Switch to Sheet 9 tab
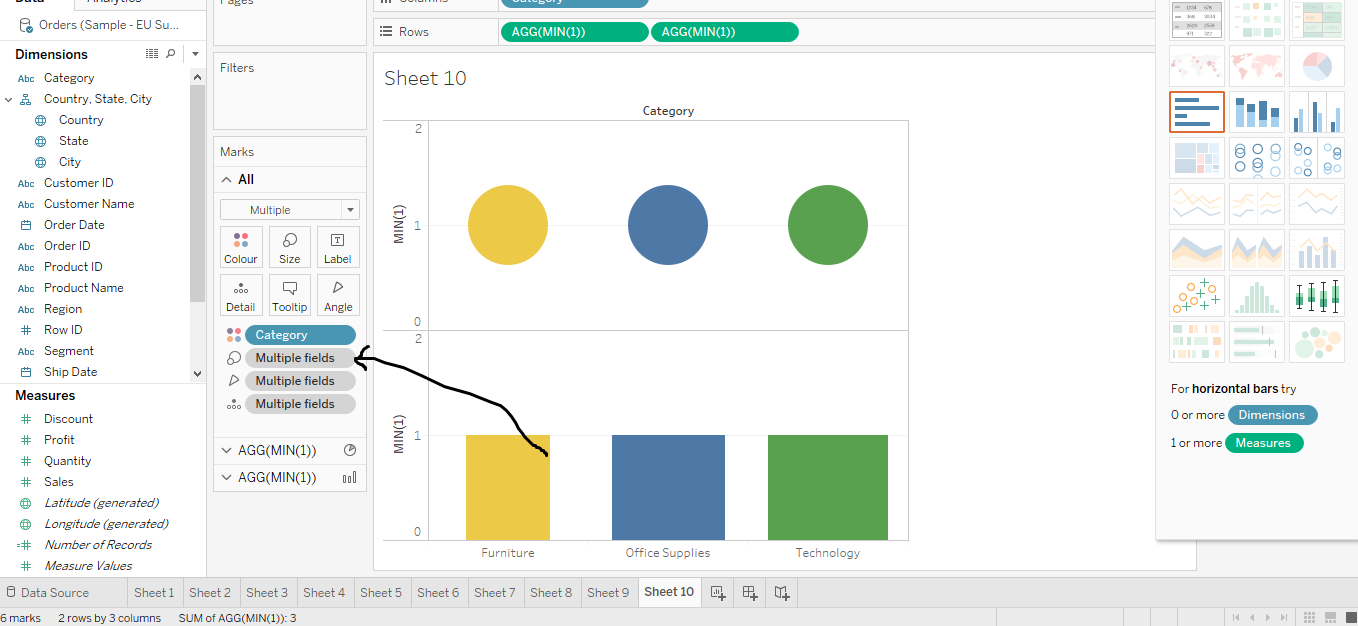The width and height of the screenshot is (1358, 626). coord(608,592)
